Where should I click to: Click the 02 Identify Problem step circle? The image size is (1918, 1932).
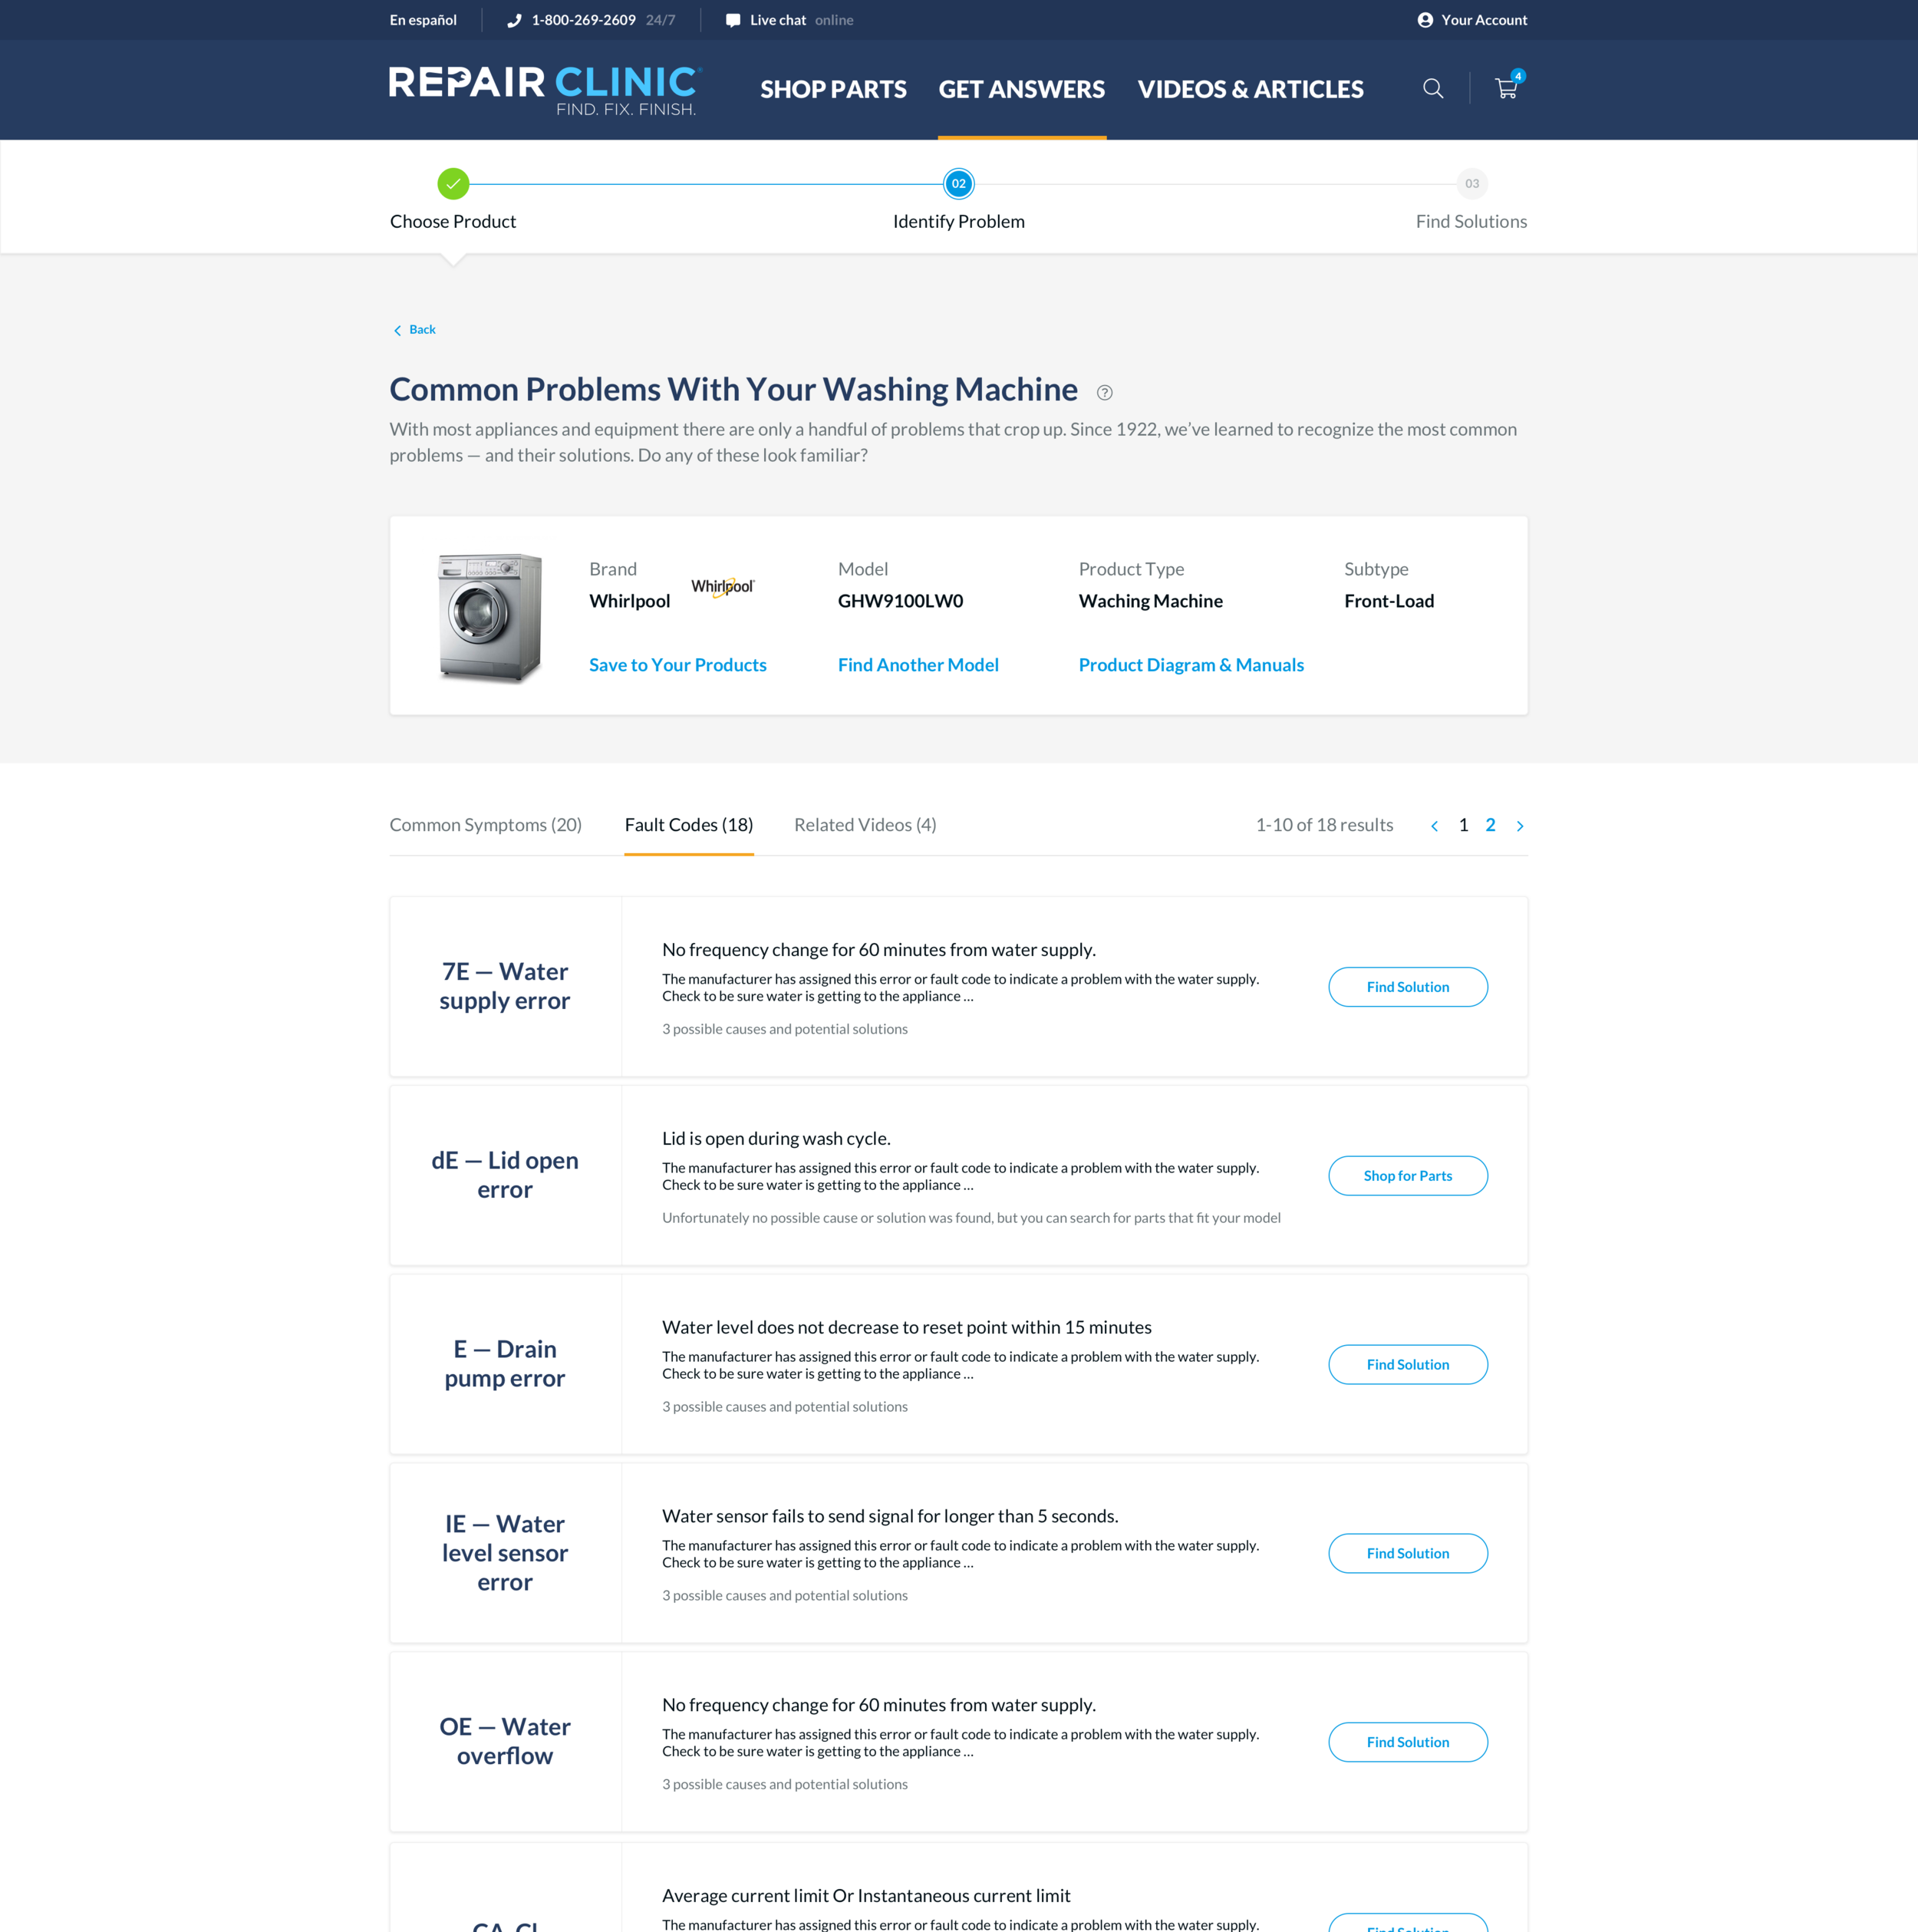(x=958, y=184)
